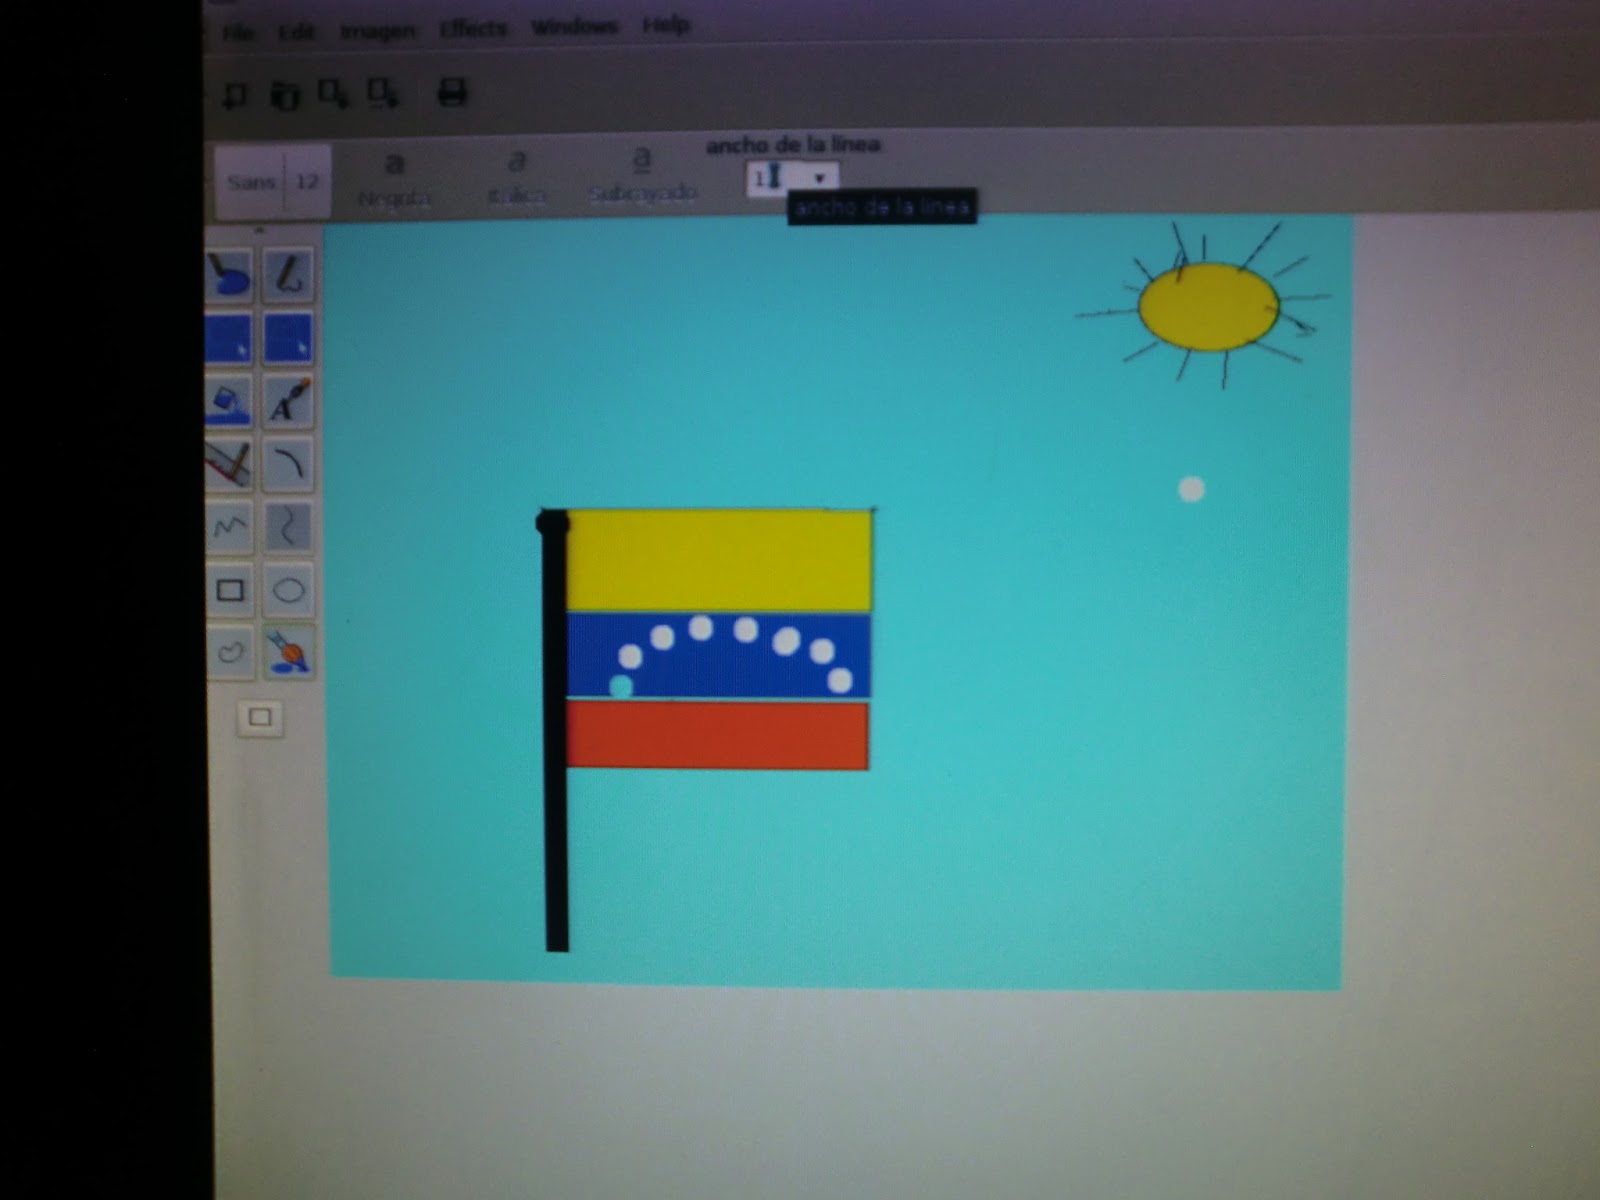The width and height of the screenshot is (1600, 1200).
Task: Select the freehand pencil tool
Action: pos(288,275)
